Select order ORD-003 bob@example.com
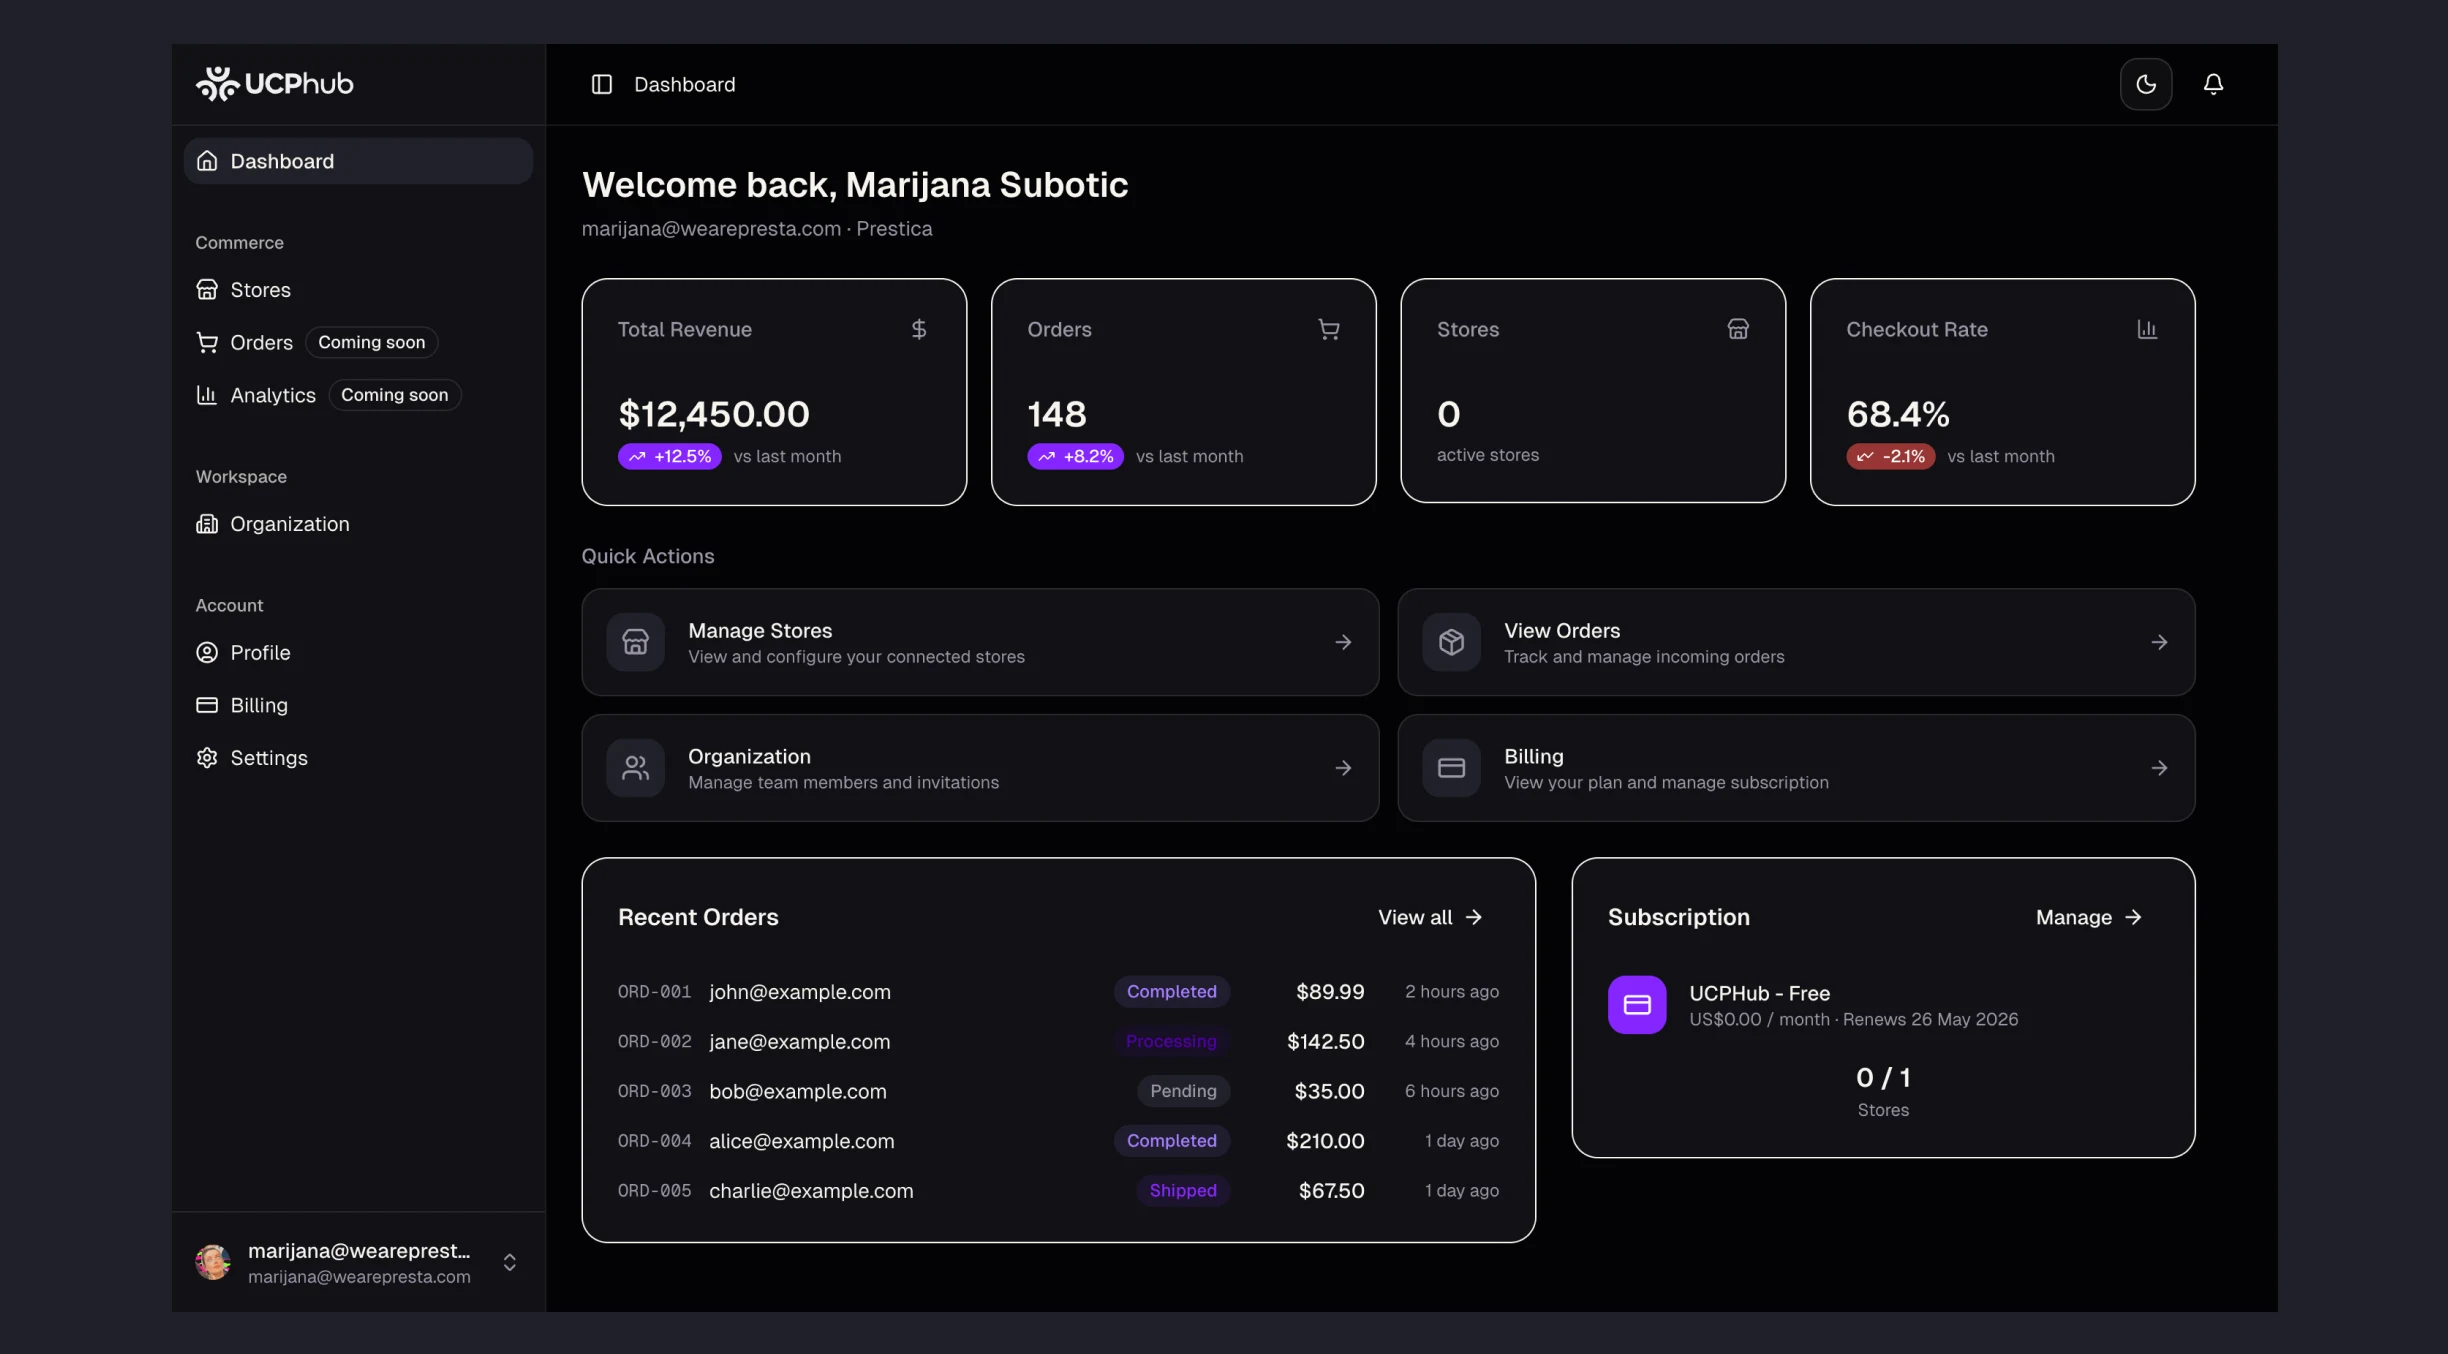Image resolution: width=2448 pixels, height=1354 pixels. pos(1058,1092)
